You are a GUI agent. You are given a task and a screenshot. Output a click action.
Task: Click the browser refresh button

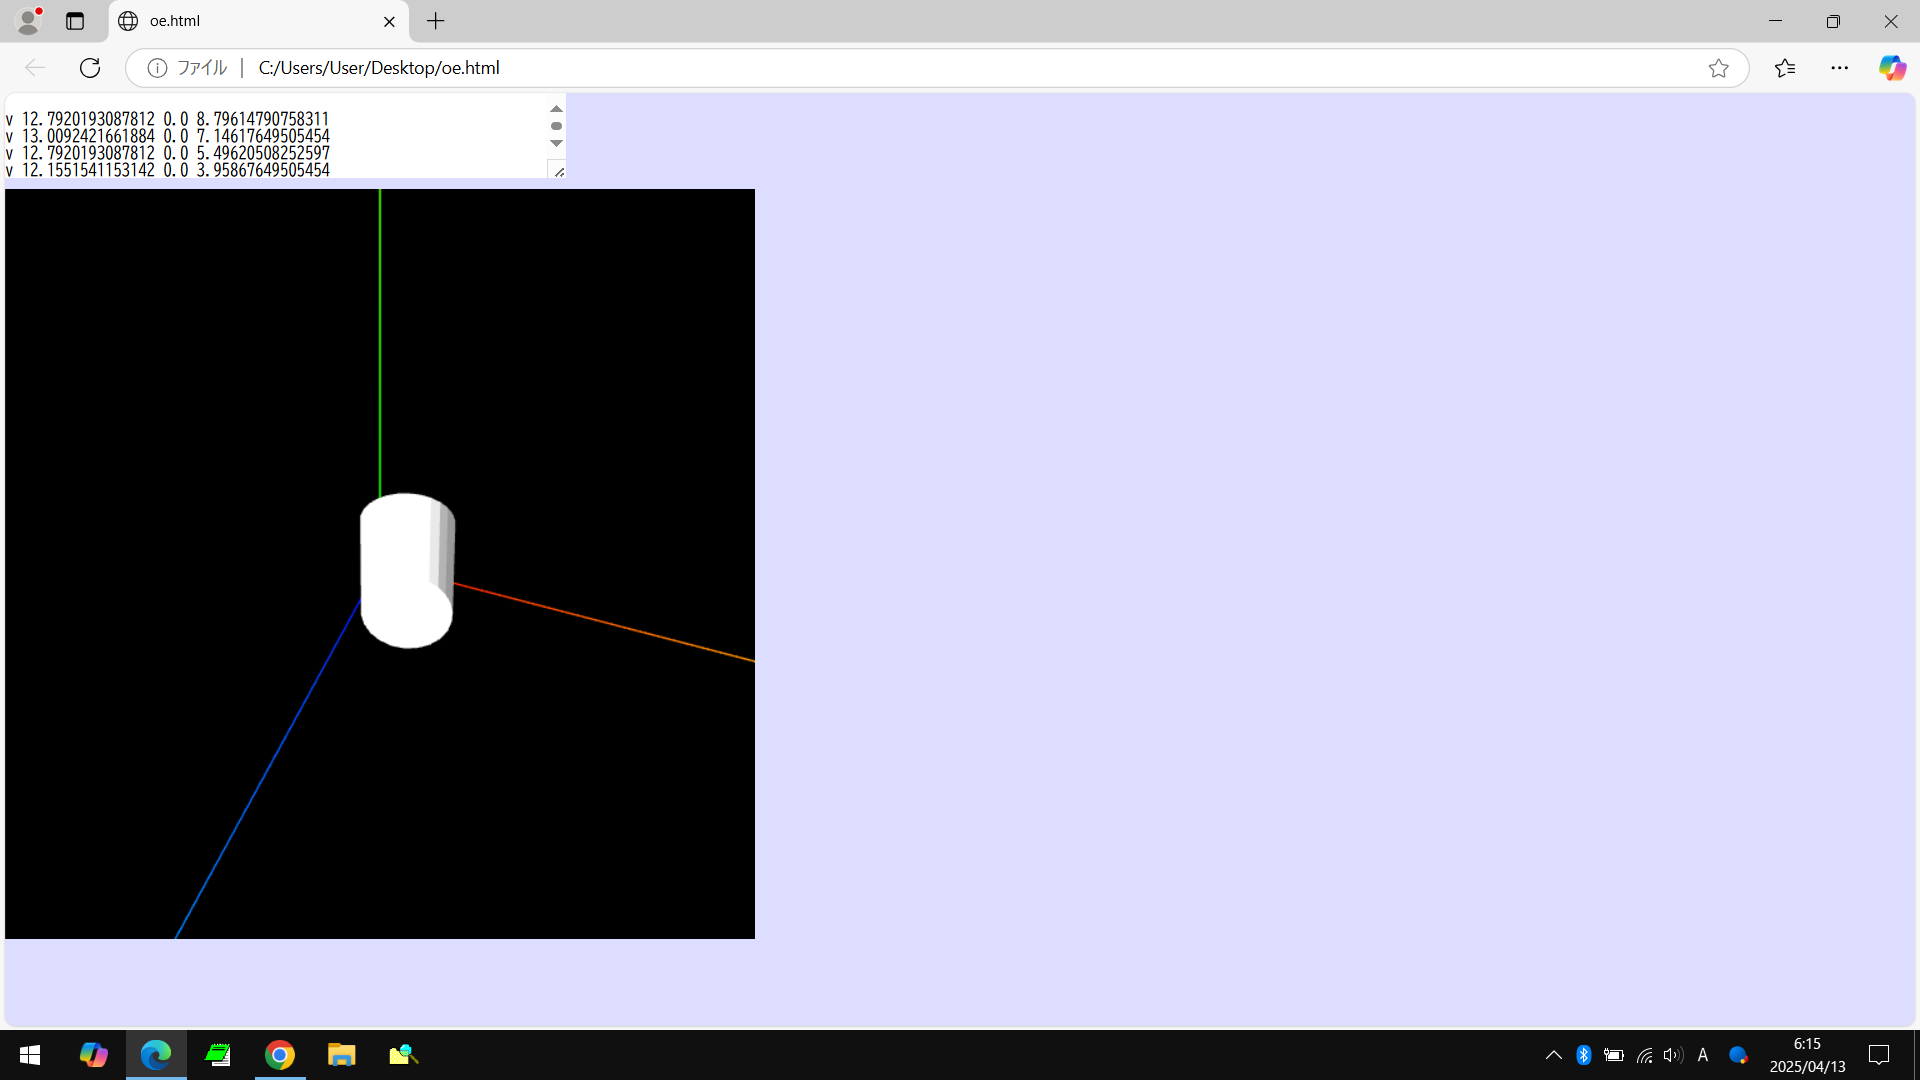click(x=90, y=68)
